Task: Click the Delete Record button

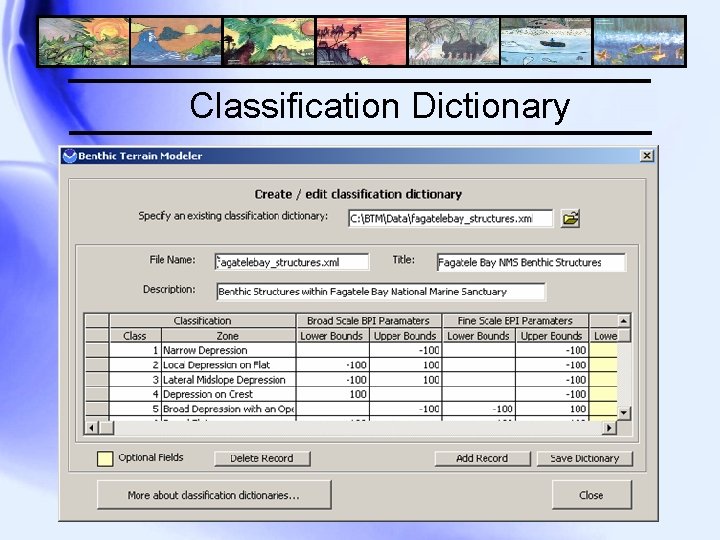Action: click(262, 458)
